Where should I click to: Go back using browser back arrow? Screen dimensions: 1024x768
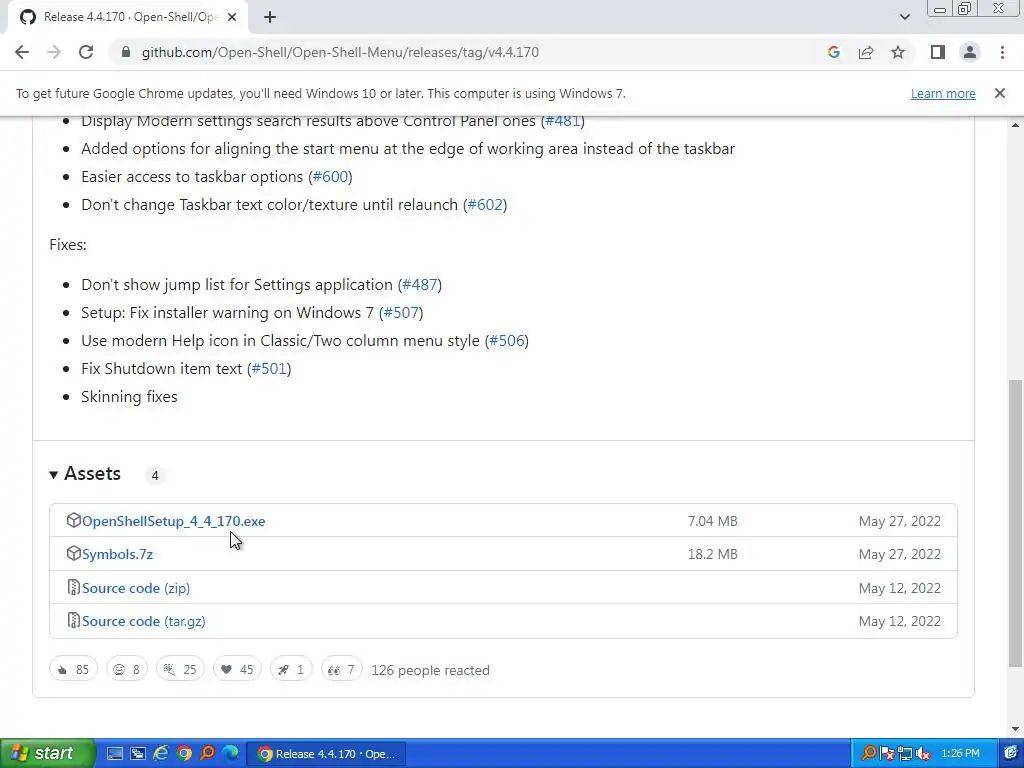(x=22, y=52)
